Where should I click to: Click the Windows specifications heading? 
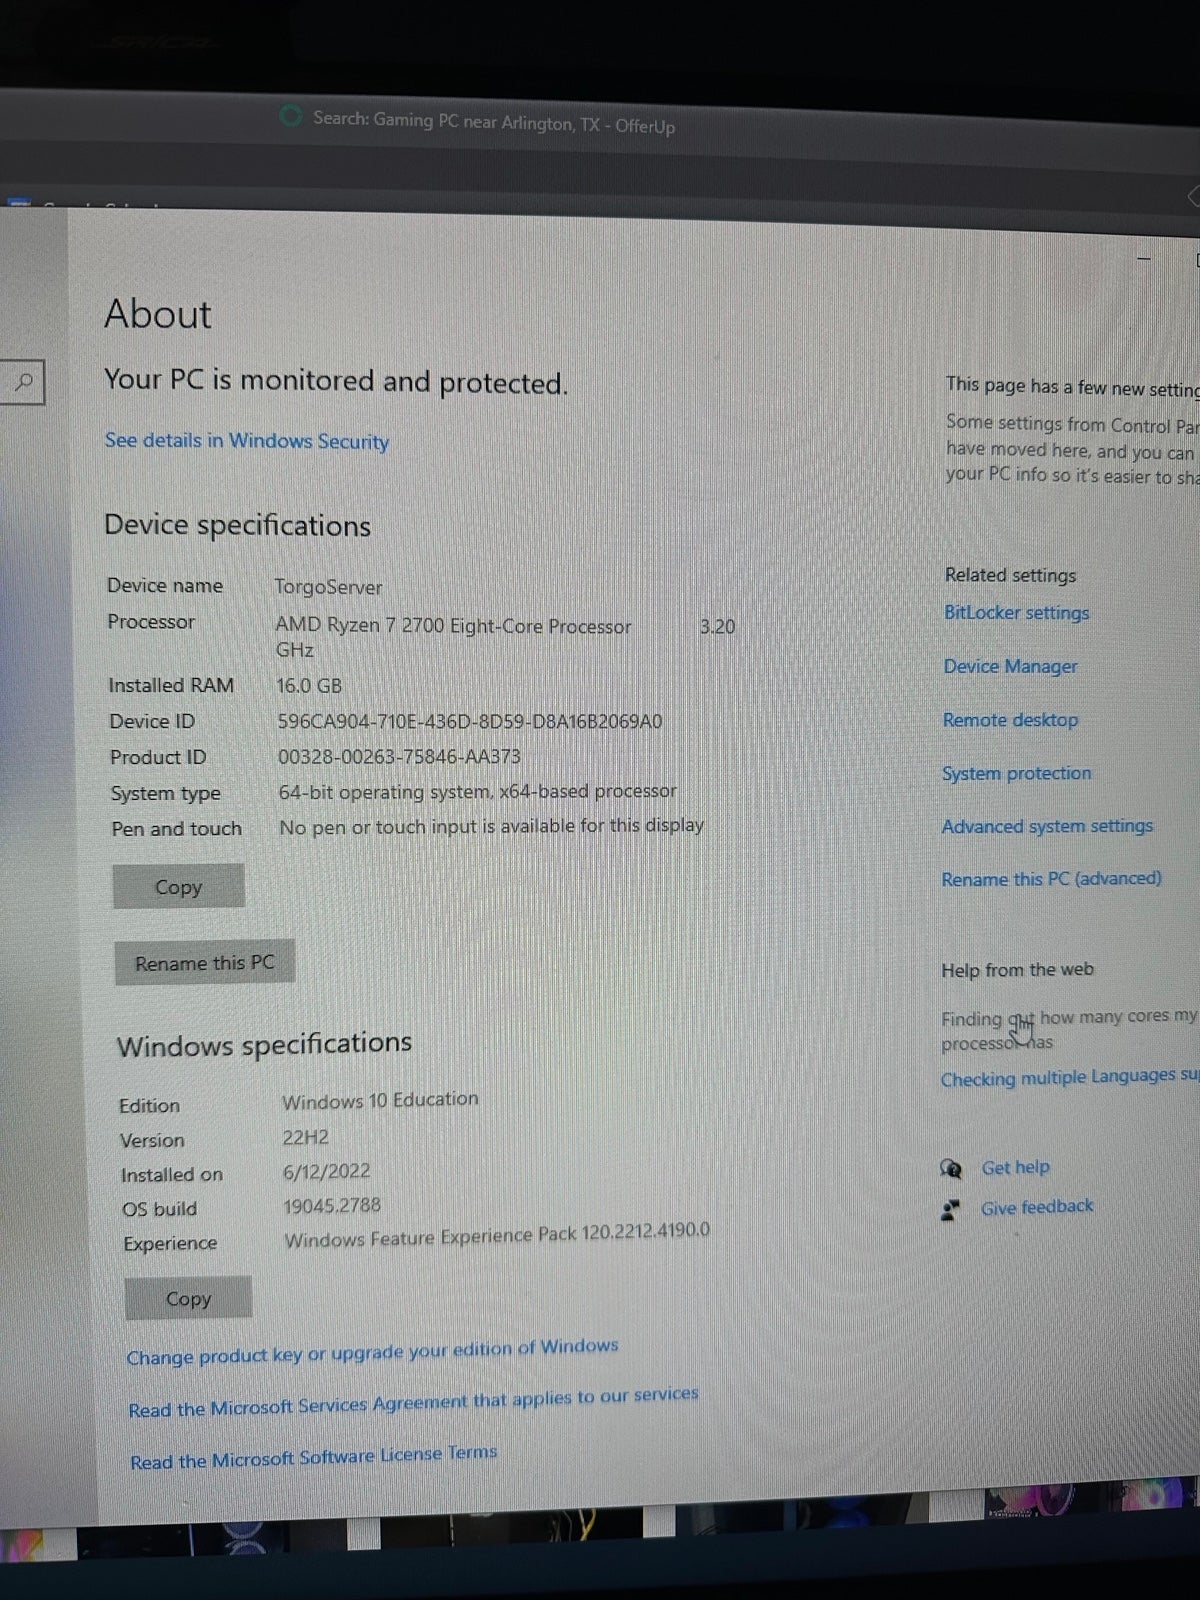pyautogui.click(x=264, y=1044)
